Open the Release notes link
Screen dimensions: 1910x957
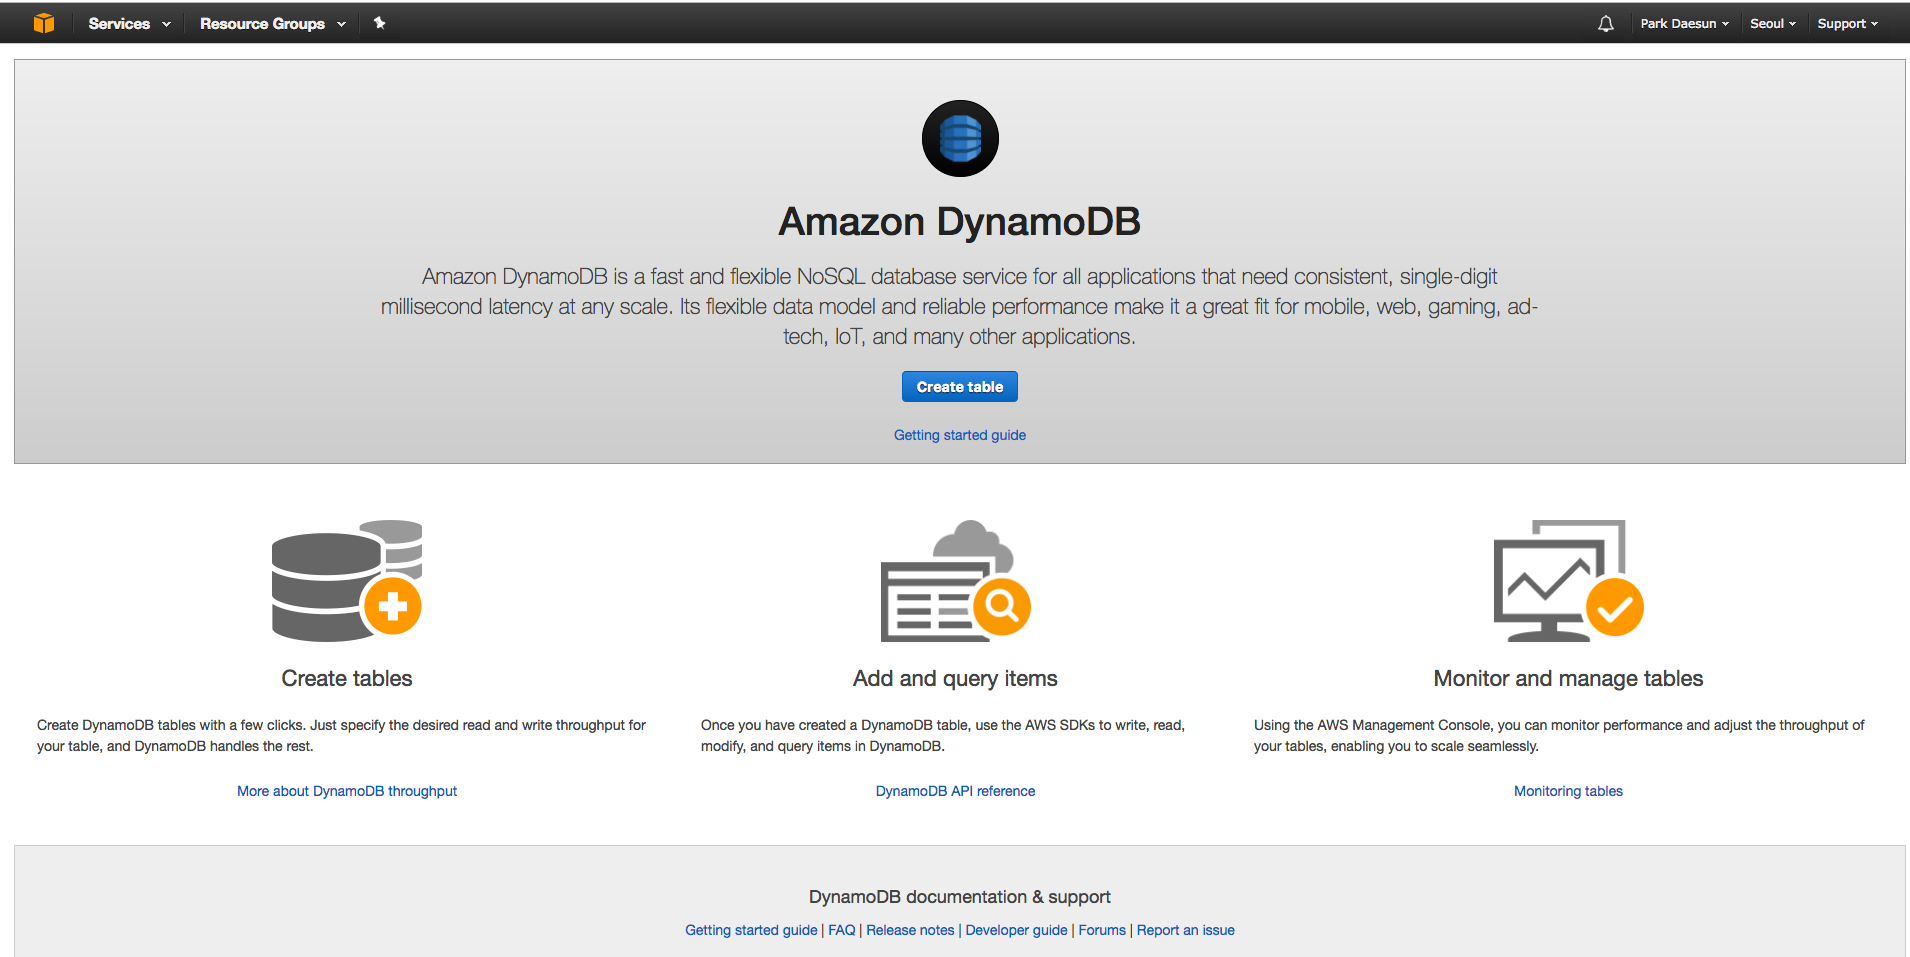(909, 930)
